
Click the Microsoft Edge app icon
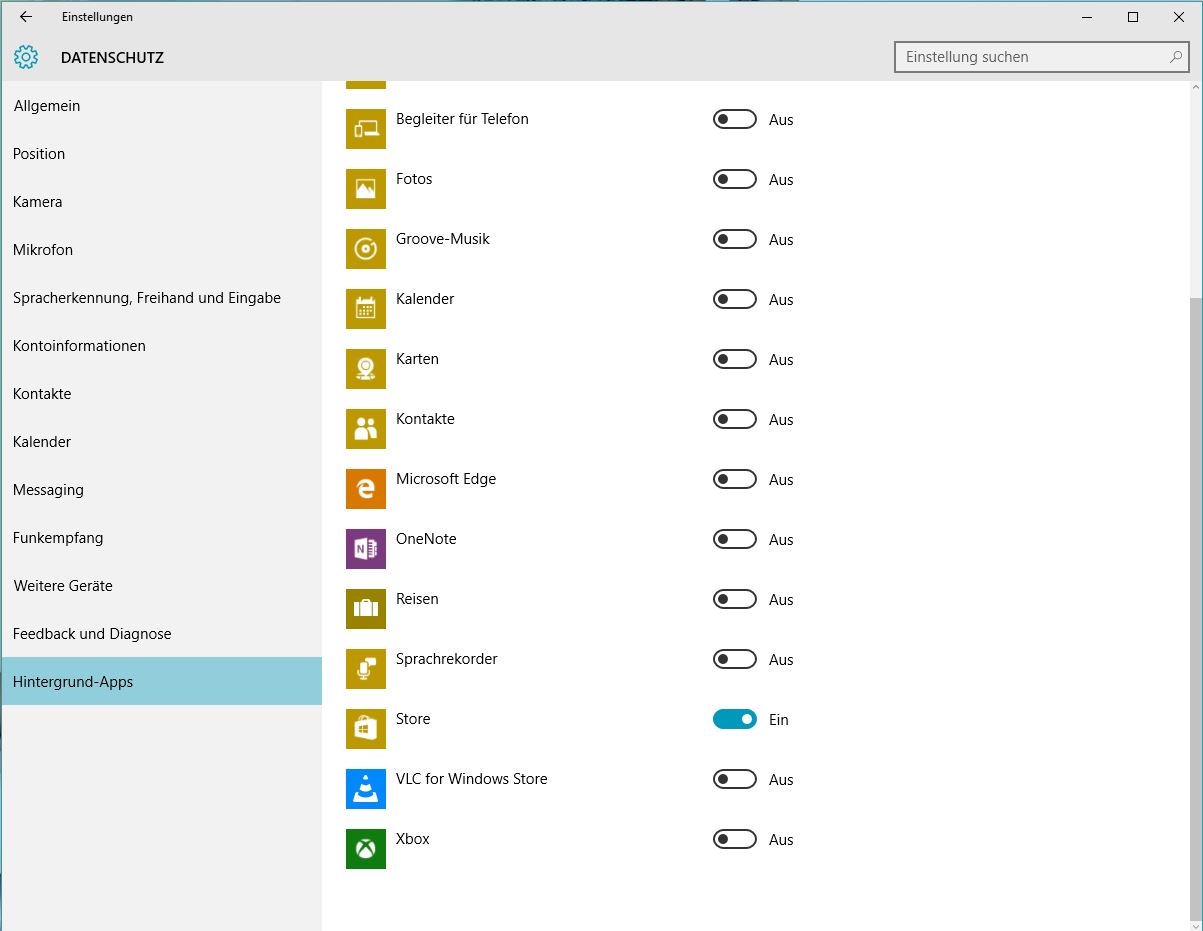pyautogui.click(x=366, y=489)
